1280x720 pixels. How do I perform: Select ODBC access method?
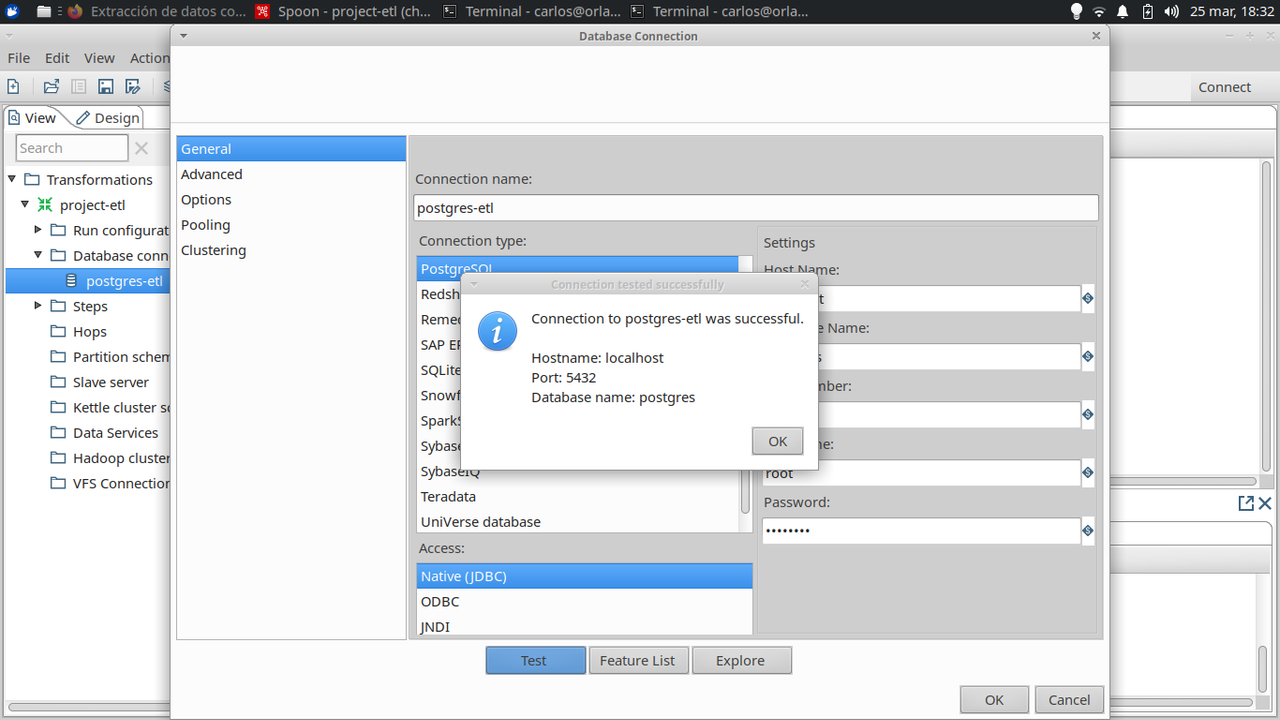tap(584, 602)
